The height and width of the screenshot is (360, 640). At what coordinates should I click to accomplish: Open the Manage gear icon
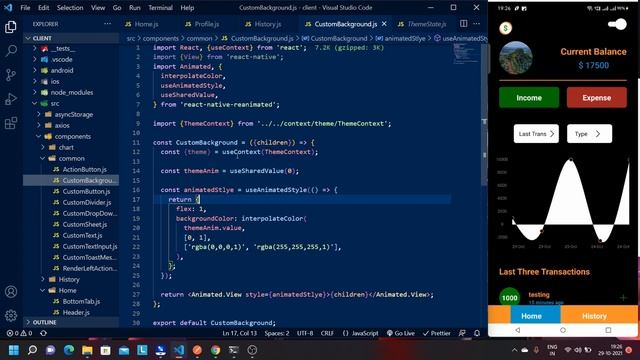tap(11, 315)
